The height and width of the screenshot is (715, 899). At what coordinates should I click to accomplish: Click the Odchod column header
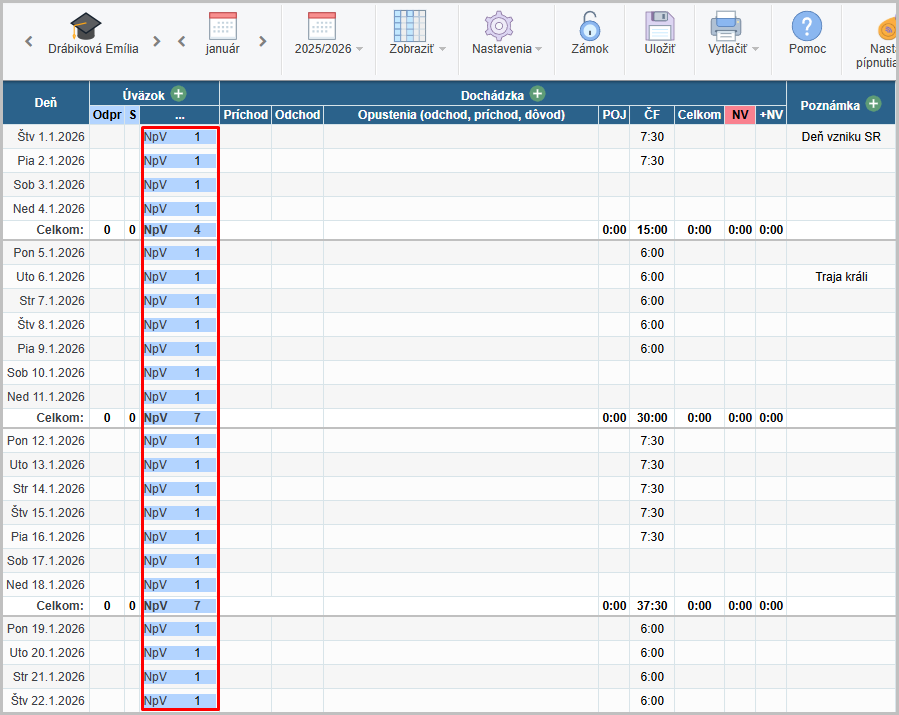pos(297,115)
